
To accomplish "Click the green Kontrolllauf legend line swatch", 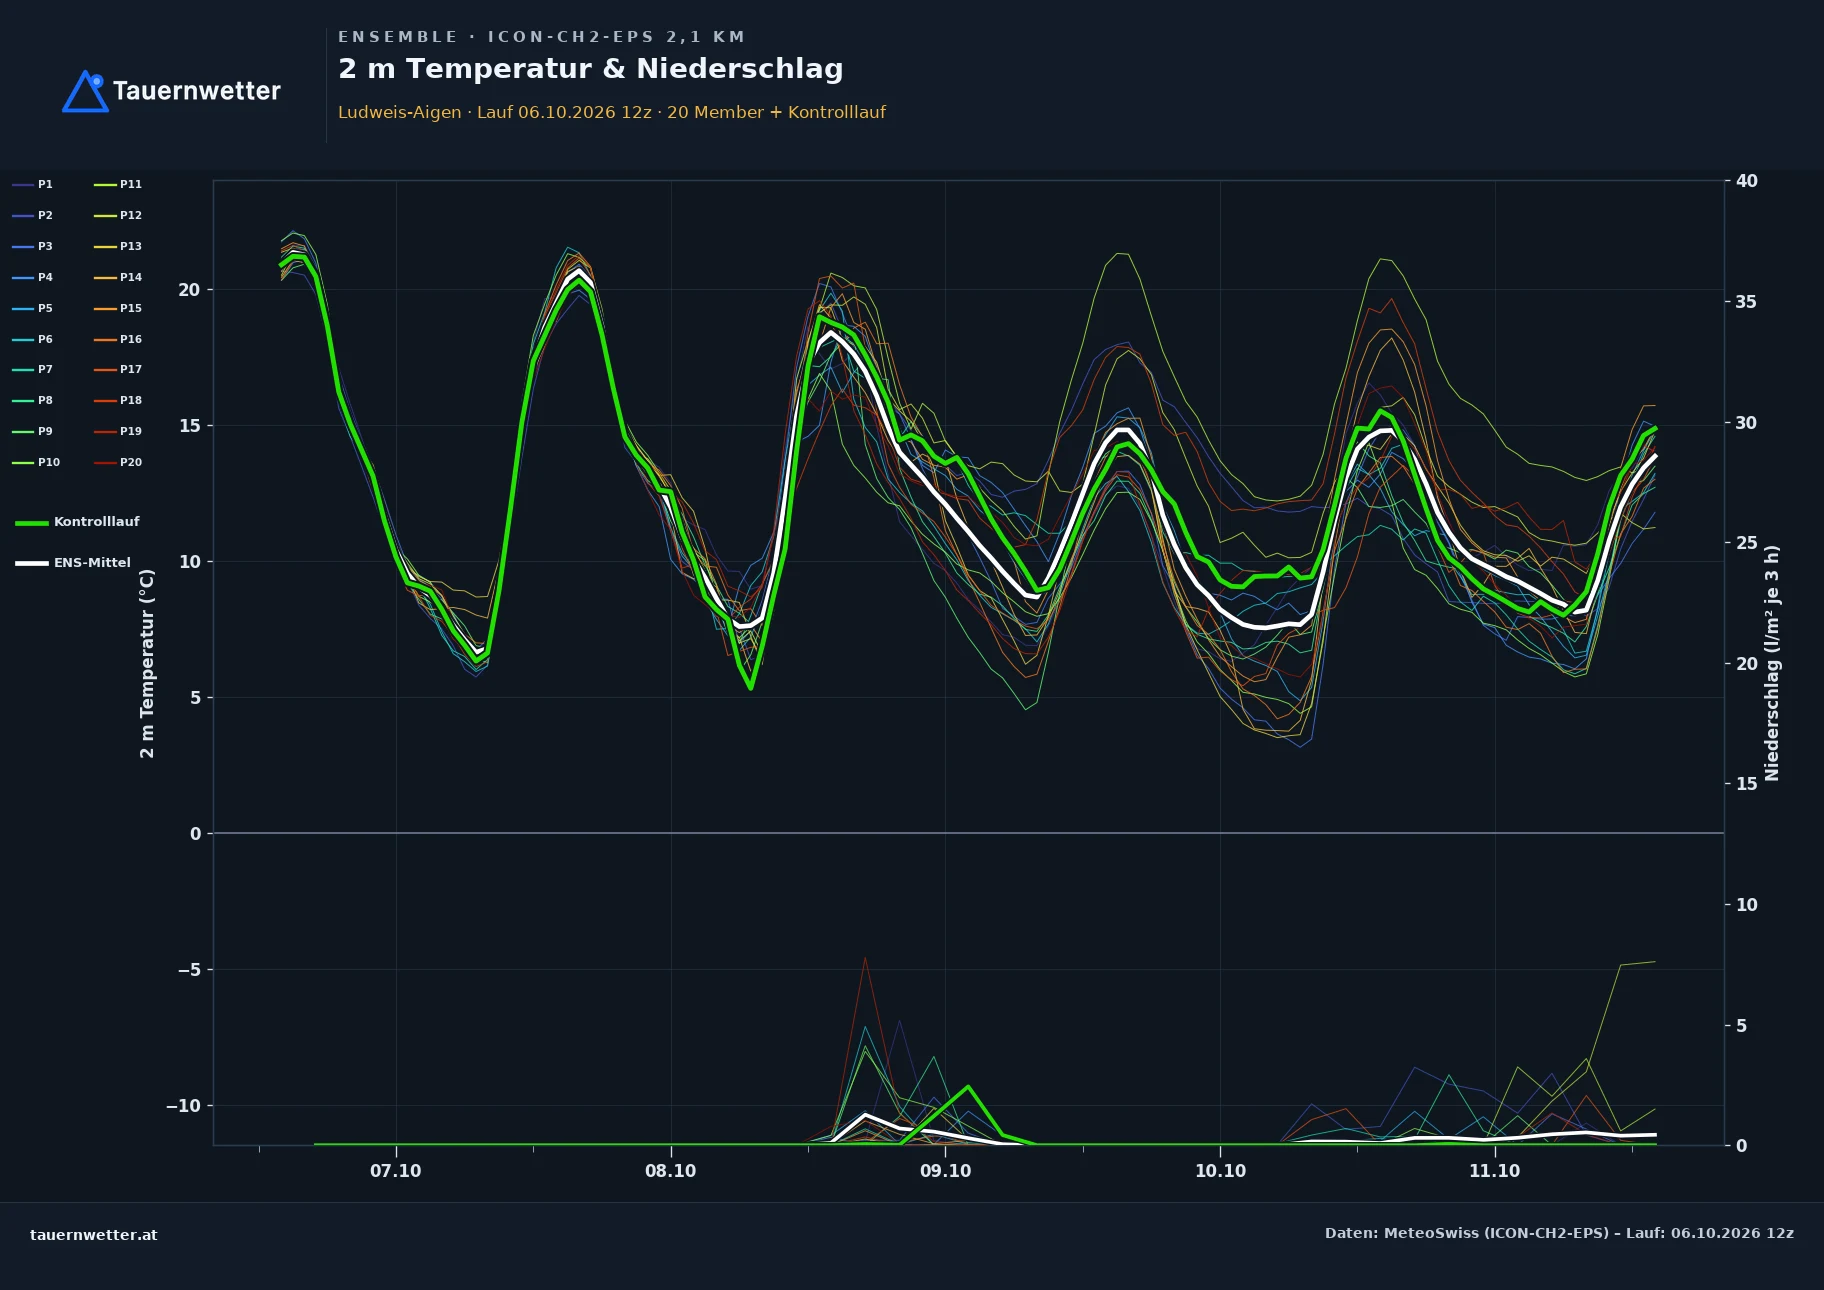I will tap(32, 523).
